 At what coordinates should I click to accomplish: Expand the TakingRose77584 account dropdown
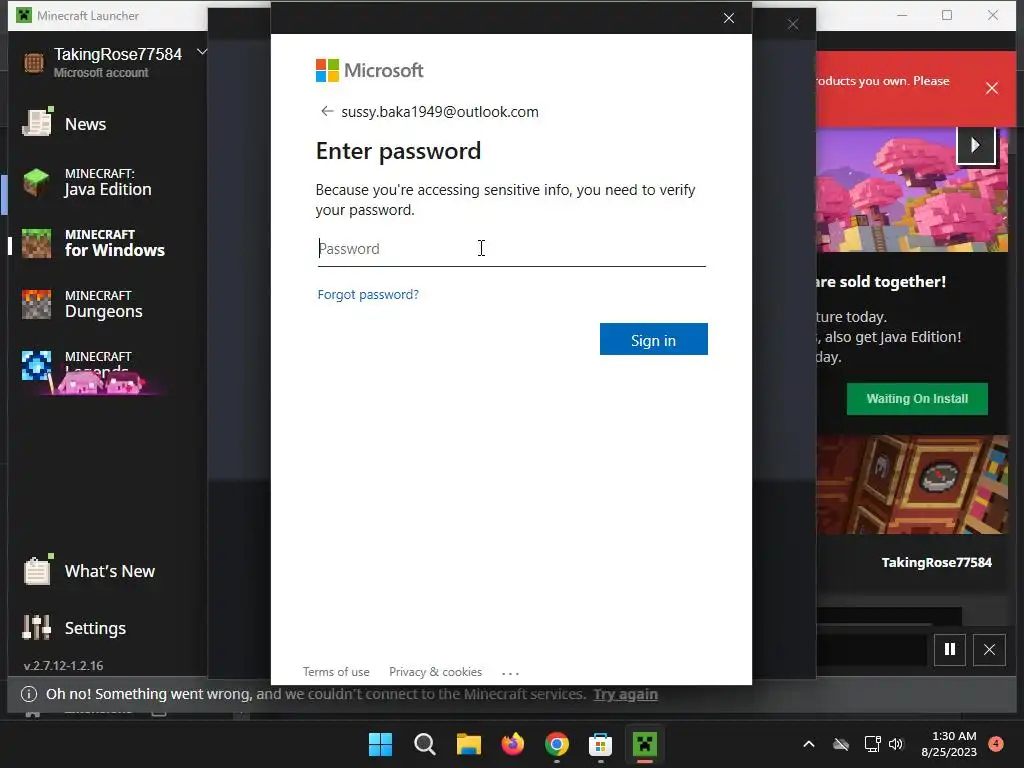[x=202, y=52]
